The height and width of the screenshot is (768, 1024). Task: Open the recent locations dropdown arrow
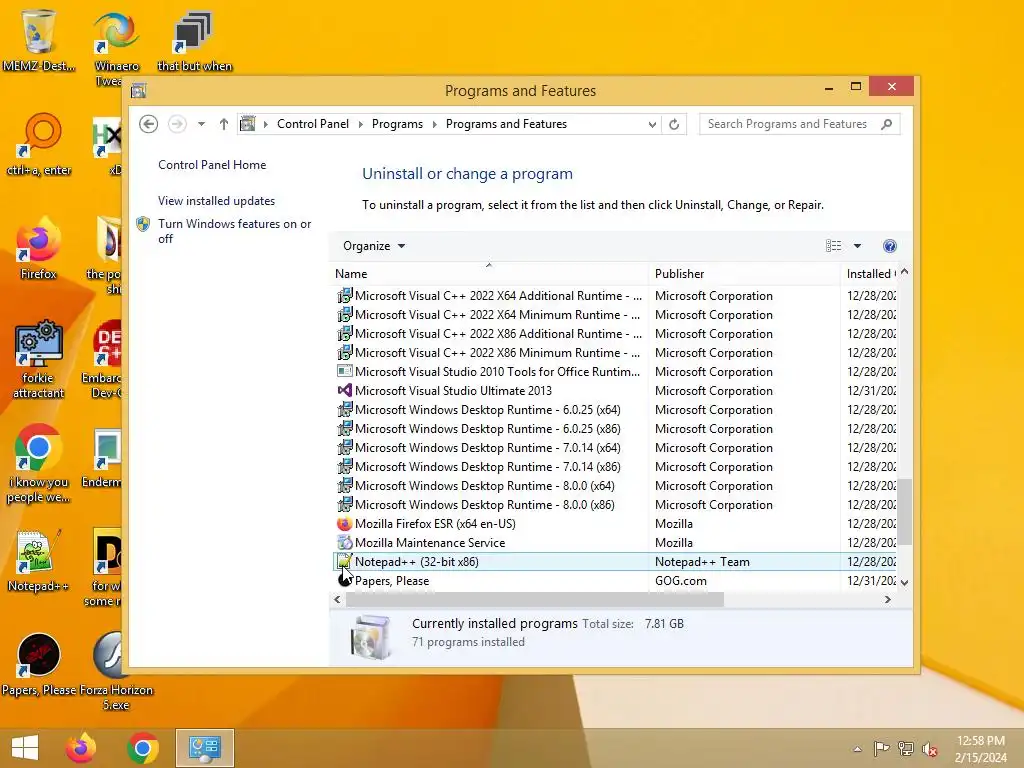[201, 124]
